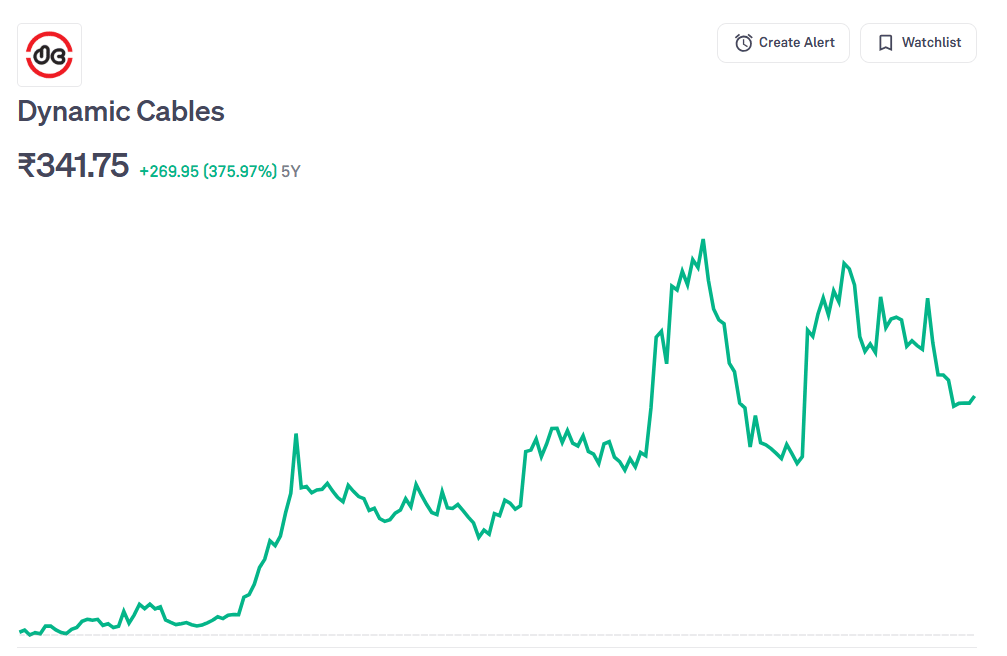This screenshot has height=656, width=1007.
Task: Click the red ring of the company logo
Action: click(50, 35)
